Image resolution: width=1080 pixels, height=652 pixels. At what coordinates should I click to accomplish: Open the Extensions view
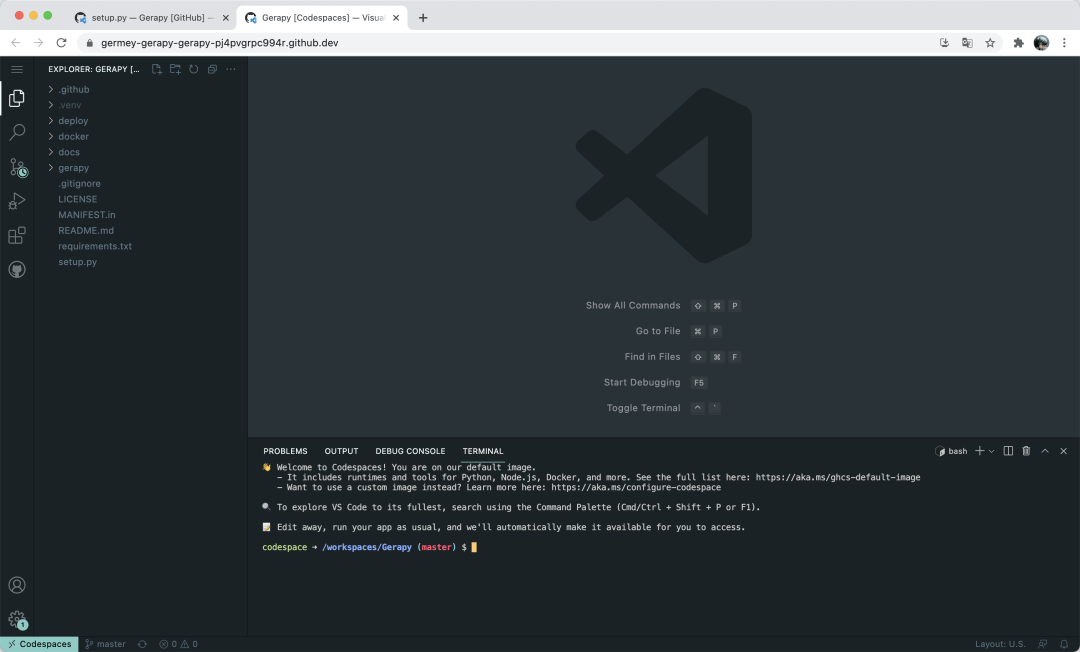[x=16, y=234]
